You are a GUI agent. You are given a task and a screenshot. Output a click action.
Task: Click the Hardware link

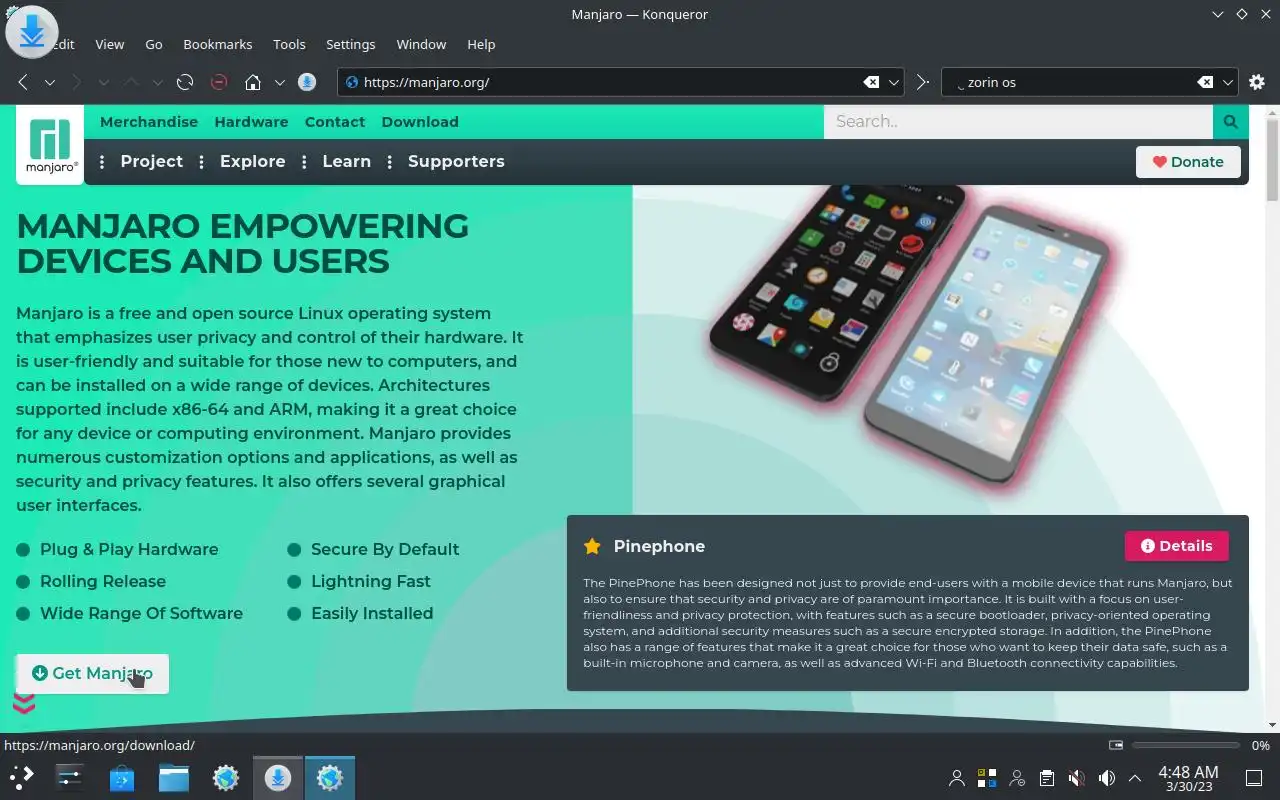pyautogui.click(x=251, y=122)
